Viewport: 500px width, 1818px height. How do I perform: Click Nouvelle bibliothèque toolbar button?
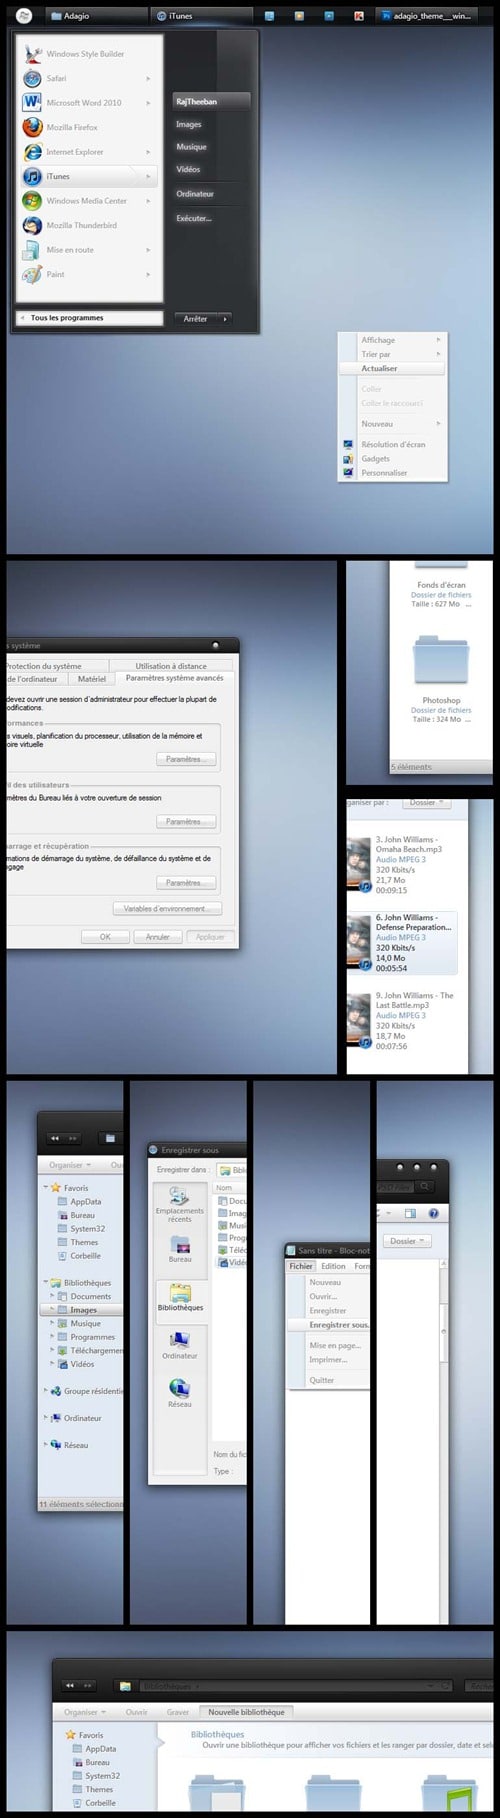[246, 1712]
